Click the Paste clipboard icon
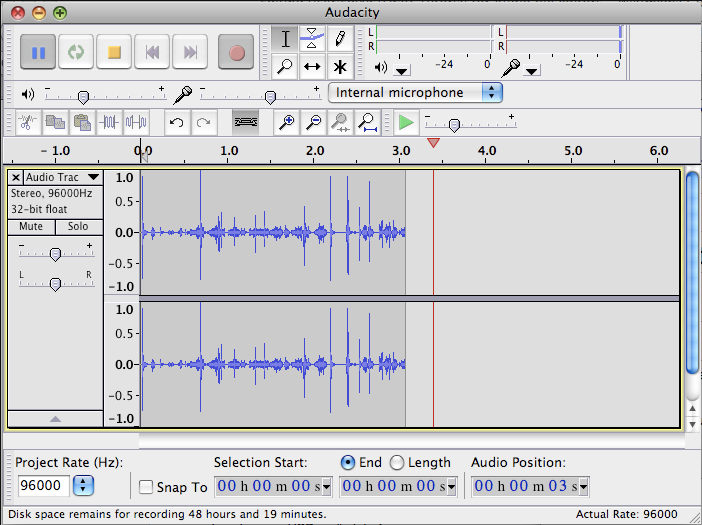This screenshot has width=702, height=525. click(x=82, y=122)
